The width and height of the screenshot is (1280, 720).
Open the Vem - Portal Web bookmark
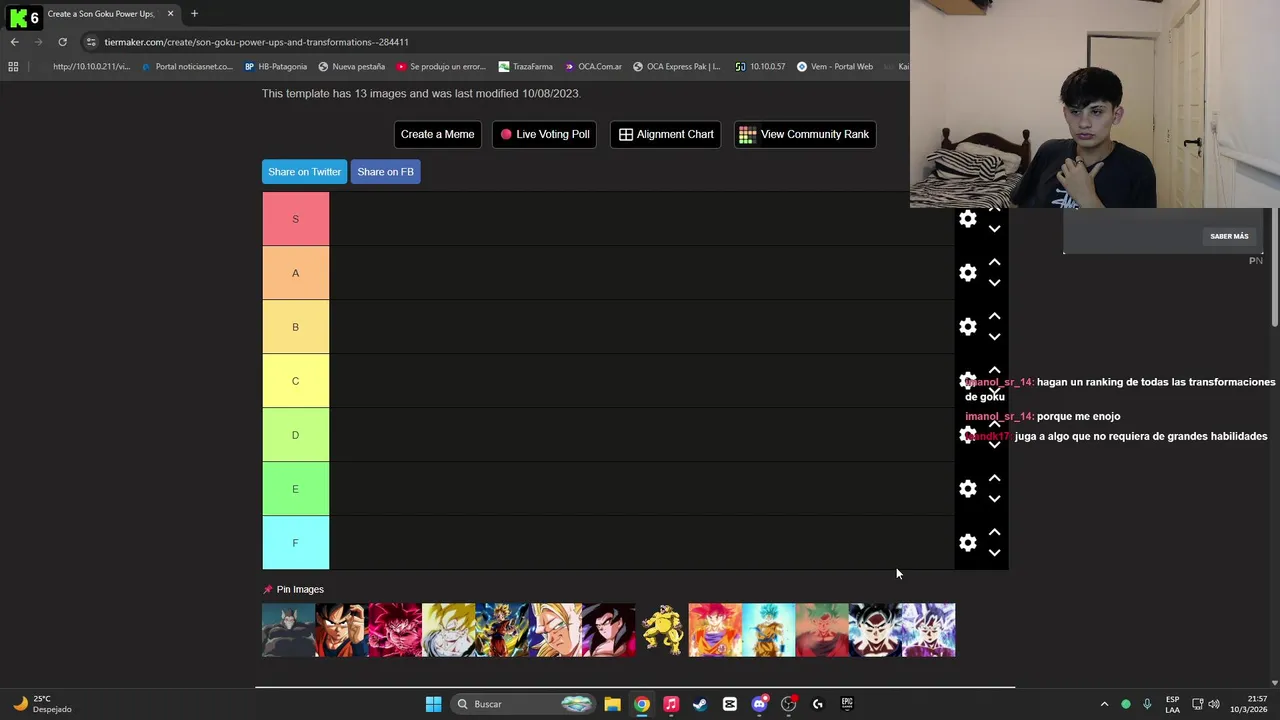pyautogui.click(x=835, y=67)
